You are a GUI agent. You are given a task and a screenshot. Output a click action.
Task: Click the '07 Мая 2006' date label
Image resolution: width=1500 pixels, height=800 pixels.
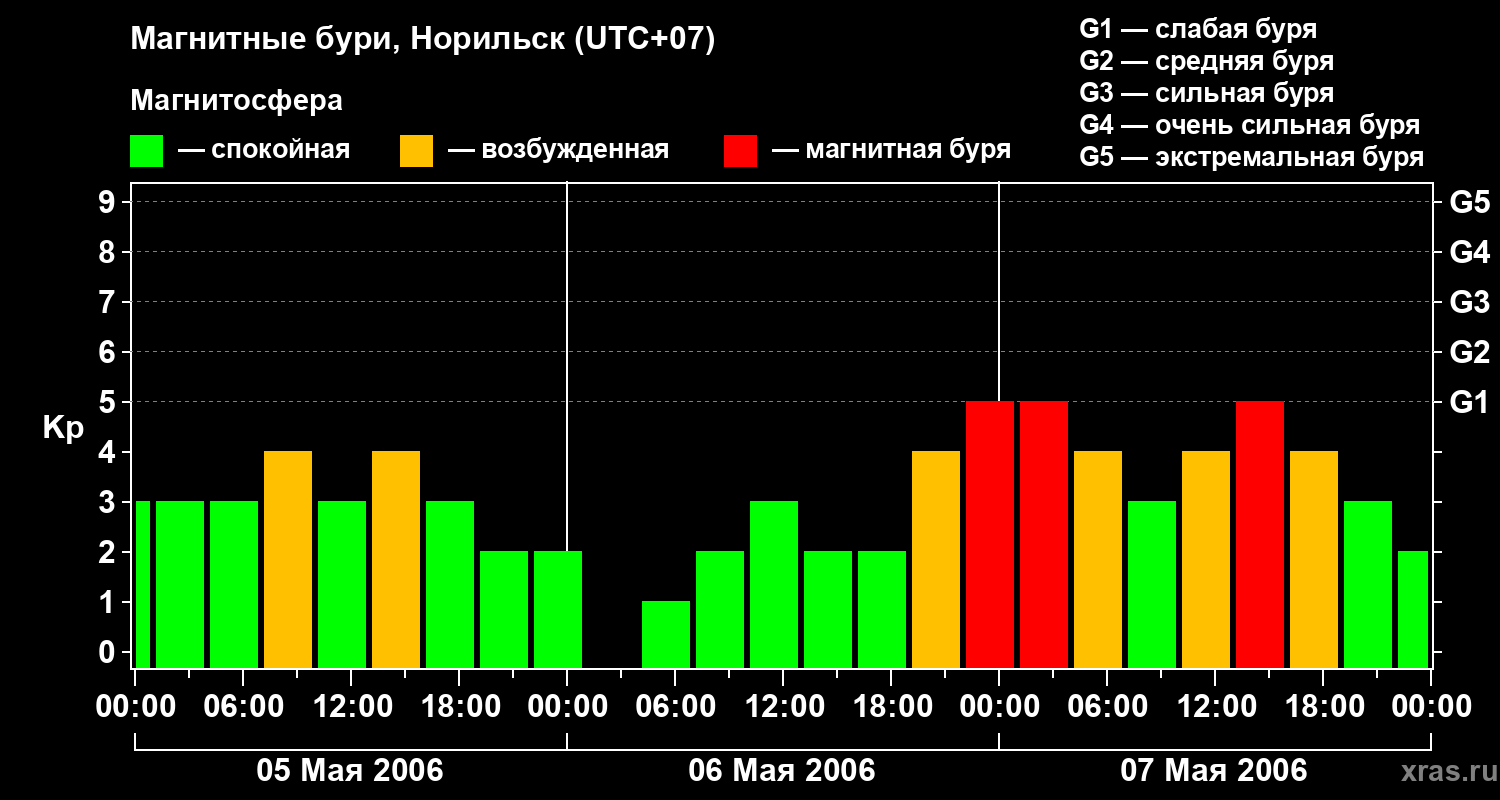tap(1214, 770)
